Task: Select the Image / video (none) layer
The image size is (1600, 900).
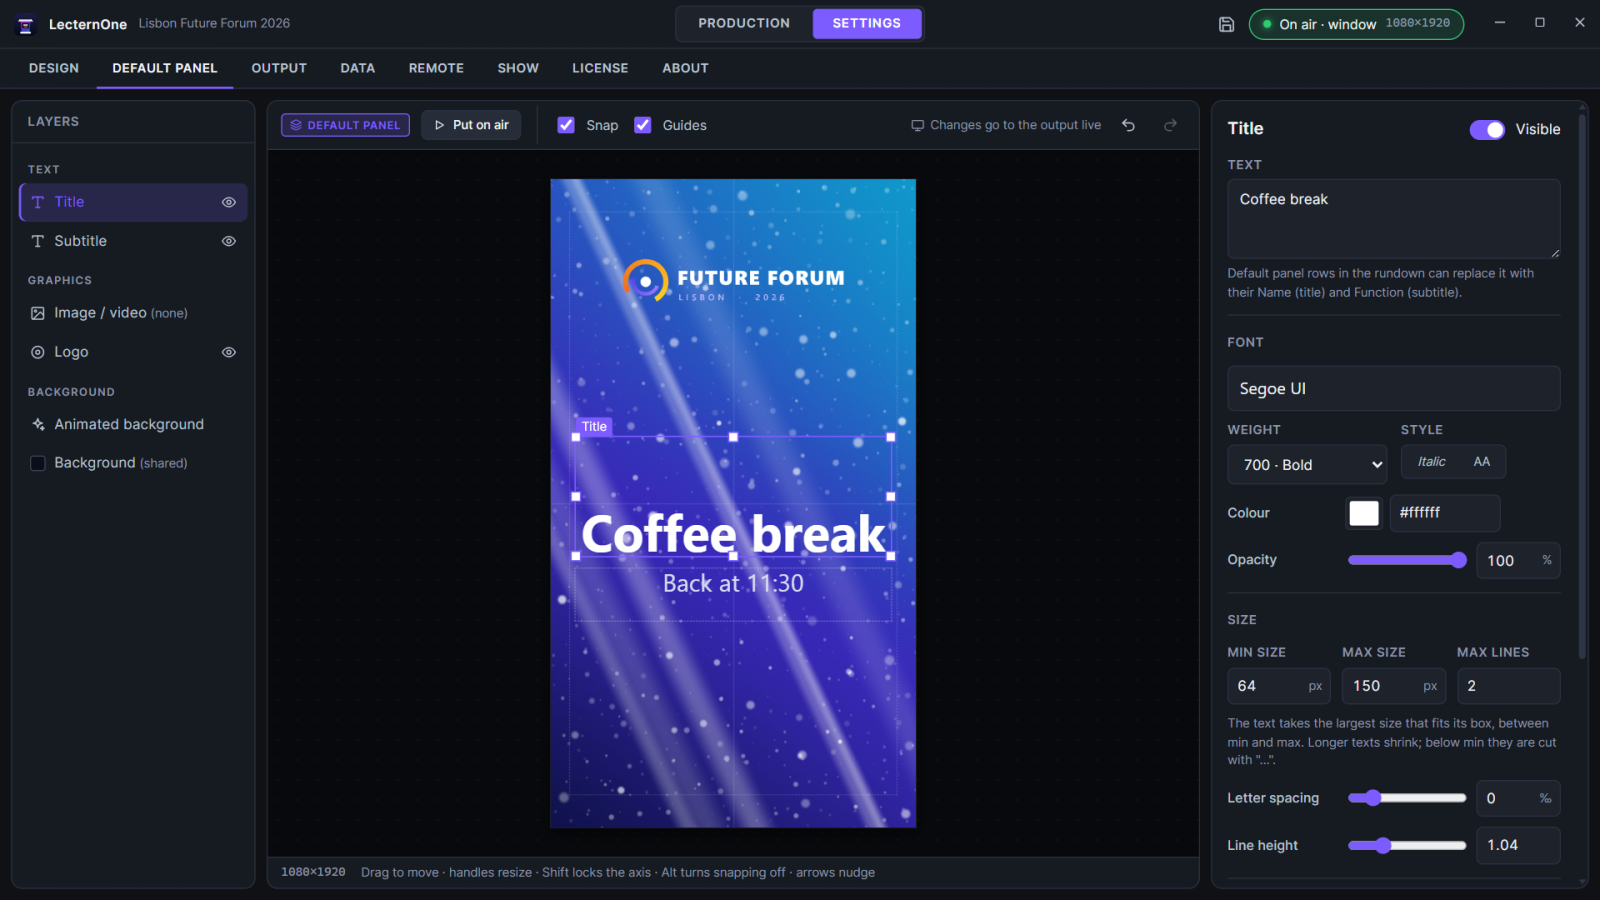Action: pos(133,313)
